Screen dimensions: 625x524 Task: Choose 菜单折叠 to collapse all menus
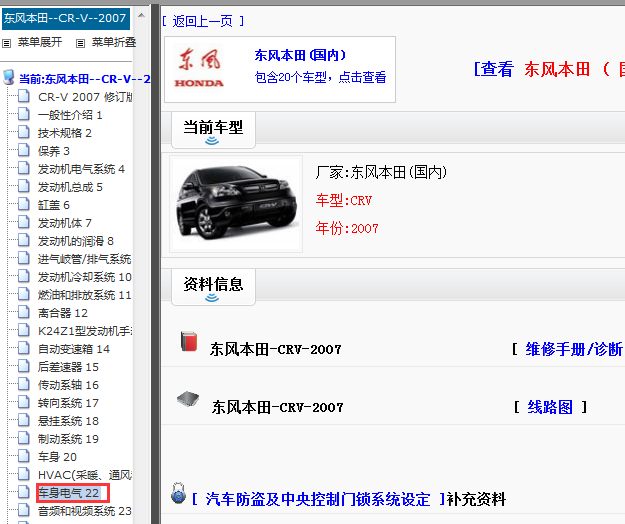pos(114,42)
